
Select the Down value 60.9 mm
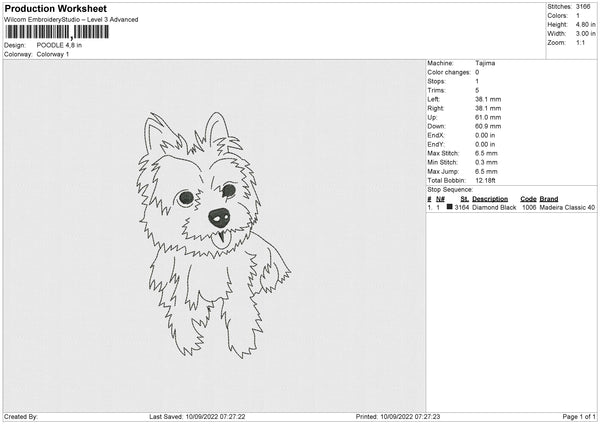(x=488, y=126)
